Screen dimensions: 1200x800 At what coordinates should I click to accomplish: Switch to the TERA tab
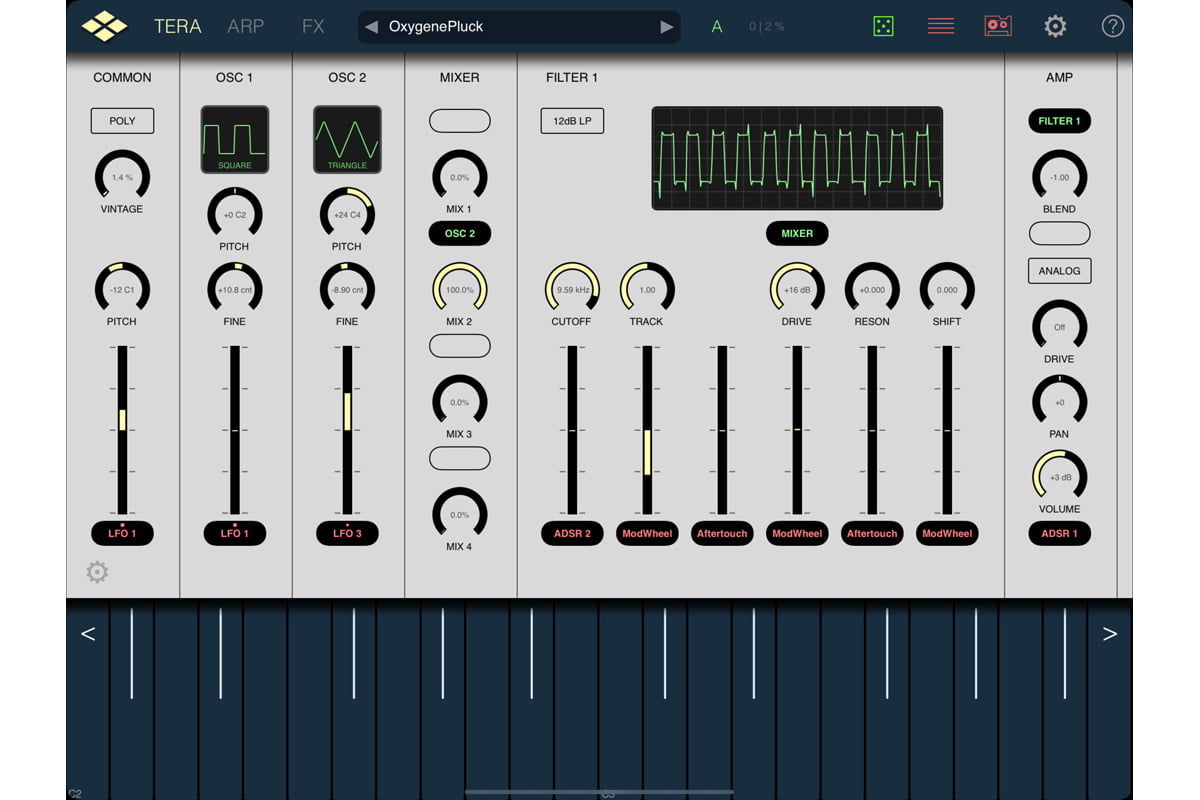tap(178, 26)
